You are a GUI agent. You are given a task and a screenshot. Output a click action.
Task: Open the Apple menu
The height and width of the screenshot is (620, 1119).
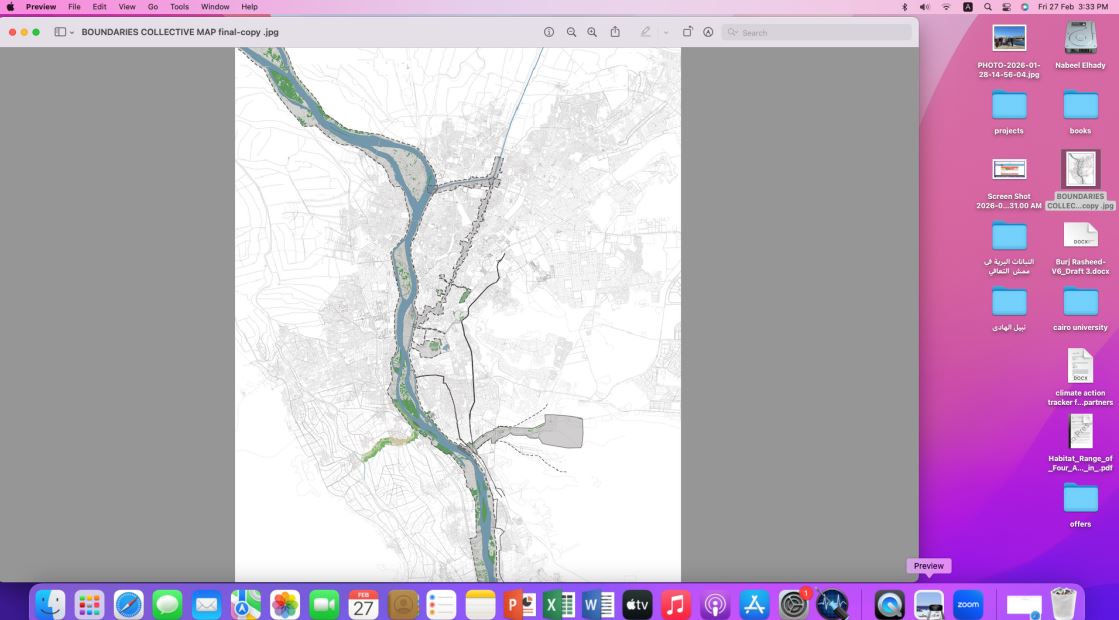point(10,6)
